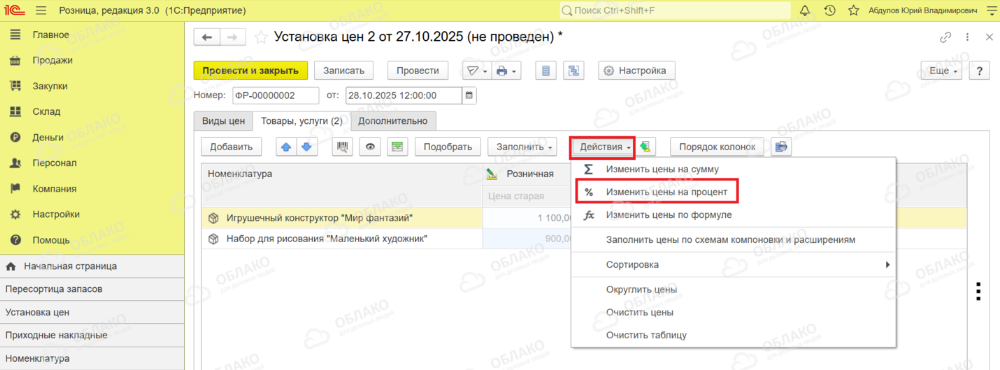Switch to Установка цен in the open windows list
Screen dimensions: 1000x370
coord(92,313)
